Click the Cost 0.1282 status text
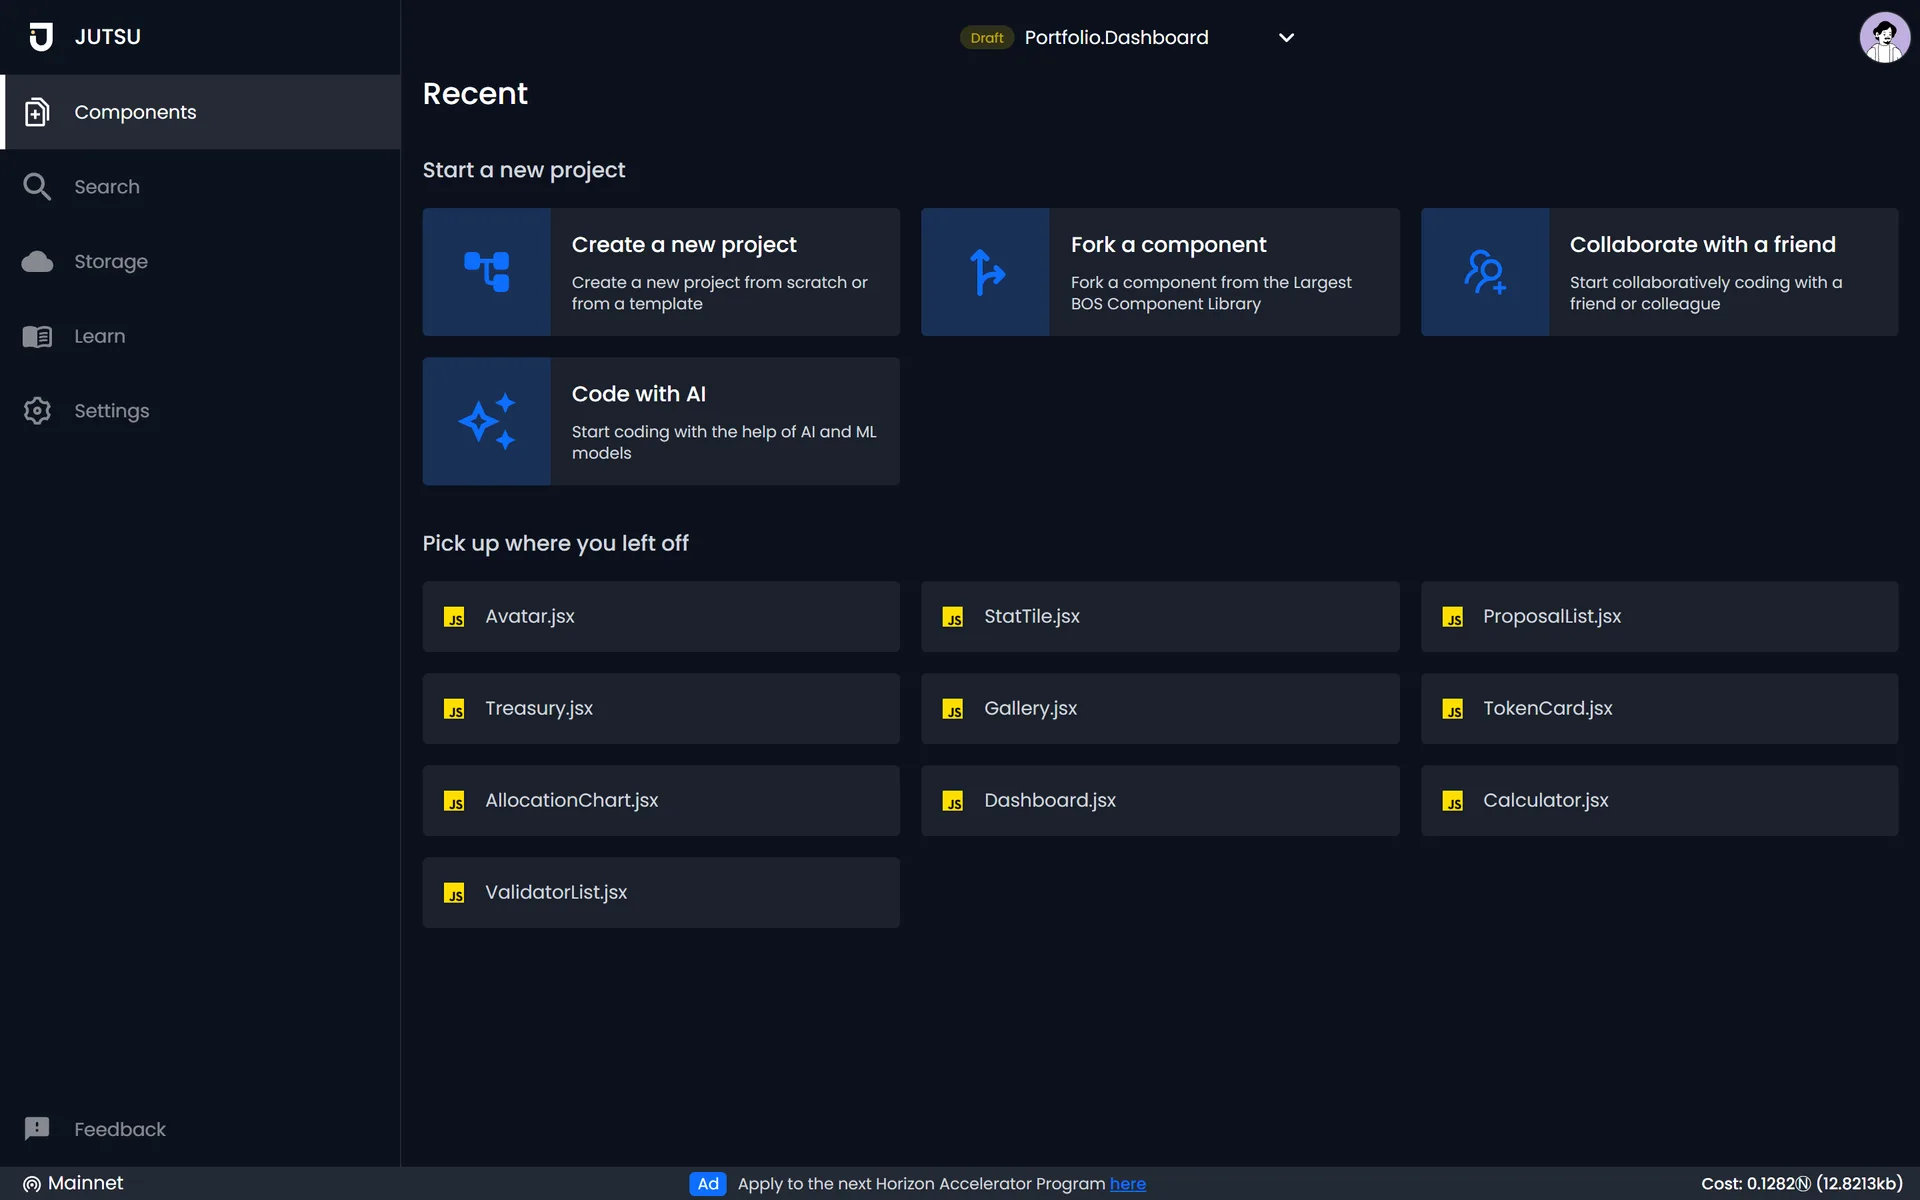Image resolution: width=1920 pixels, height=1200 pixels. point(1801,1184)
